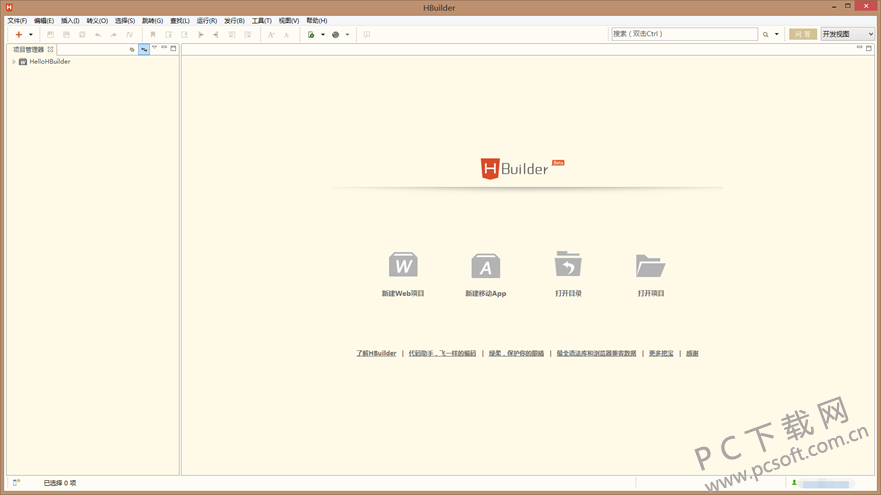Click the run in browser icon

pos(311,34)
